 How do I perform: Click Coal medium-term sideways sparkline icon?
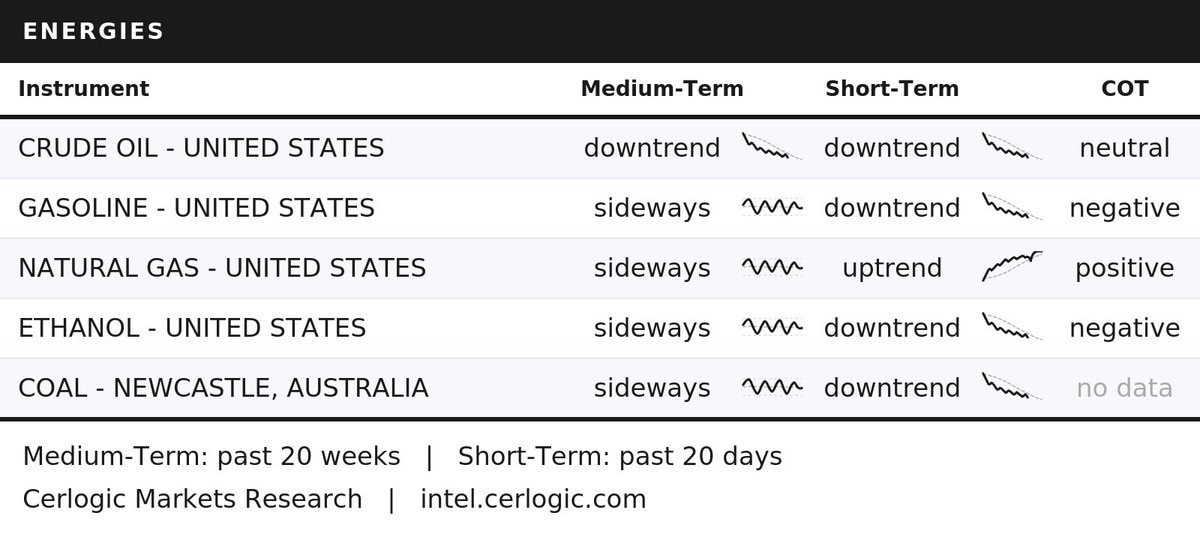pos(772,388)
